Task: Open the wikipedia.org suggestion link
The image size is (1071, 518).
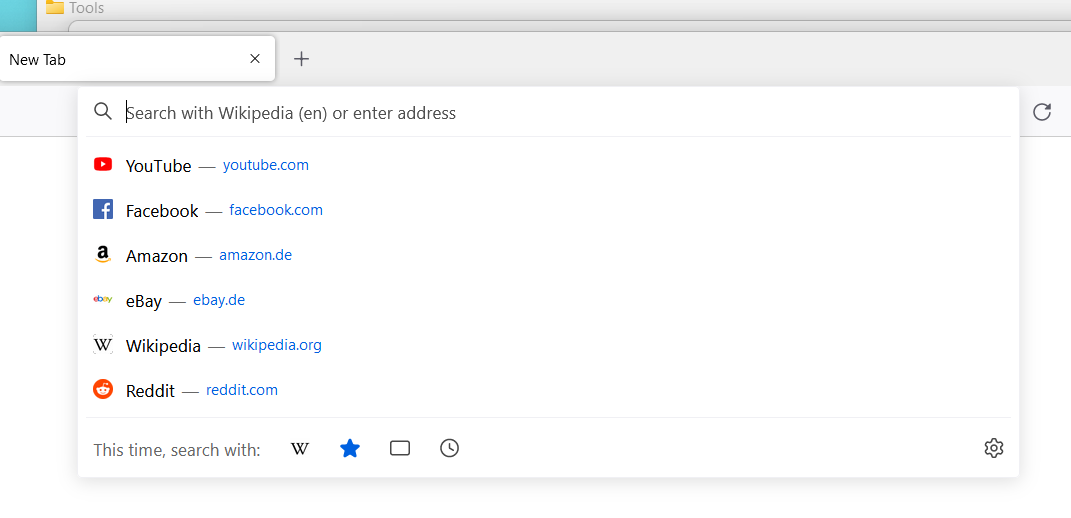Action: coord(277,345)
